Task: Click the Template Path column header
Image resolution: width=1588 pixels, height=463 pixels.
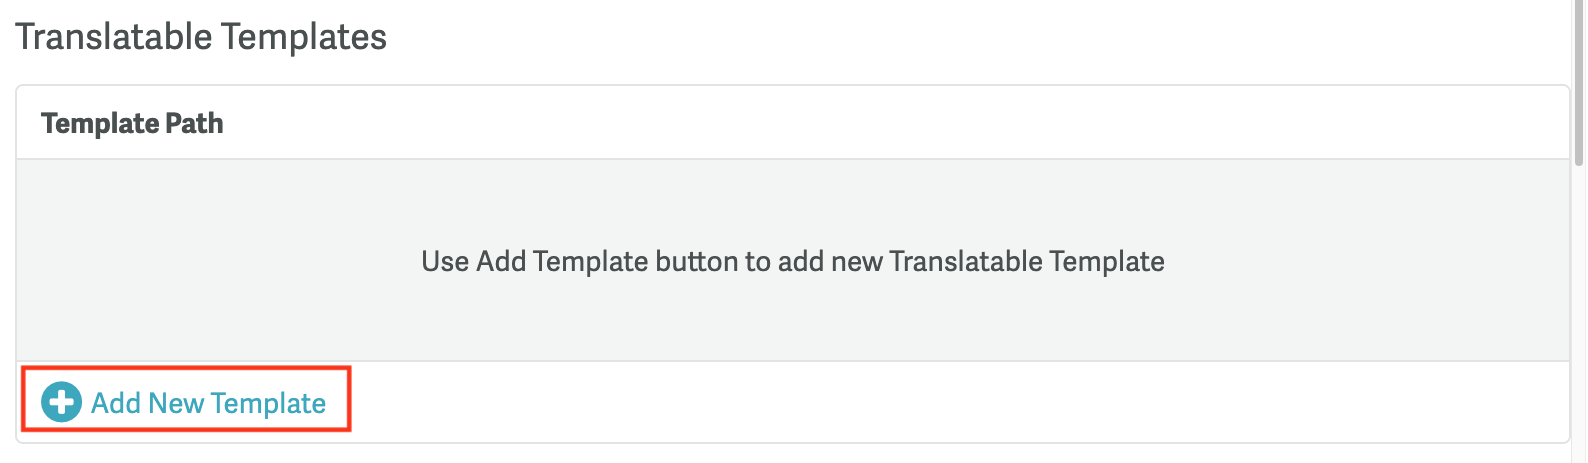Action: [x=132, y=123]
